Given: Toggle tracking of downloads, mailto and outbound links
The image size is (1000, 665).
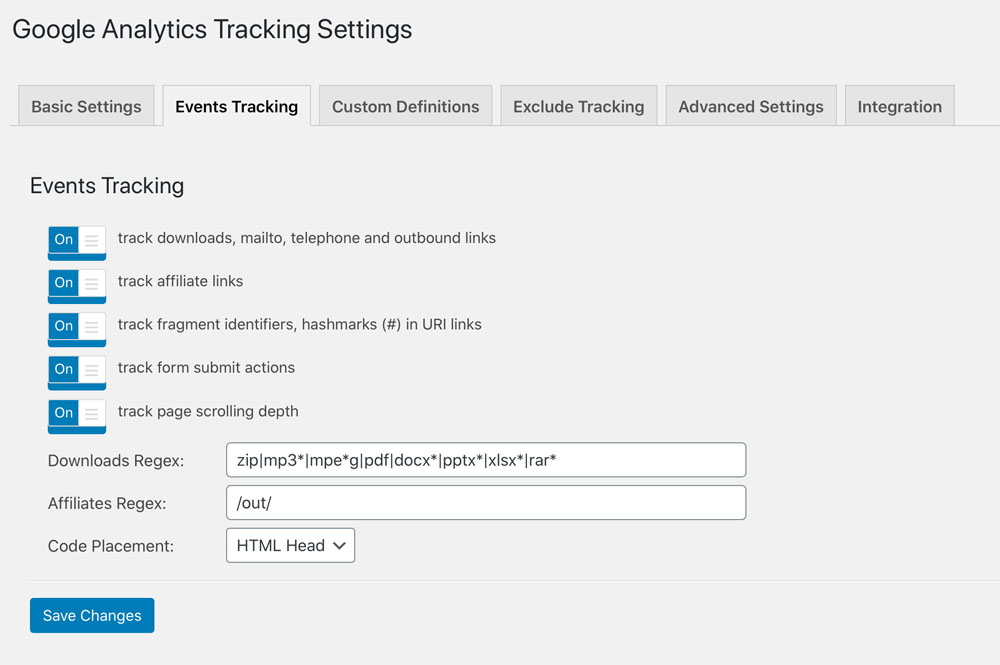Looking at the screenshot, I should pyautogui.click(x=77, y=242).
